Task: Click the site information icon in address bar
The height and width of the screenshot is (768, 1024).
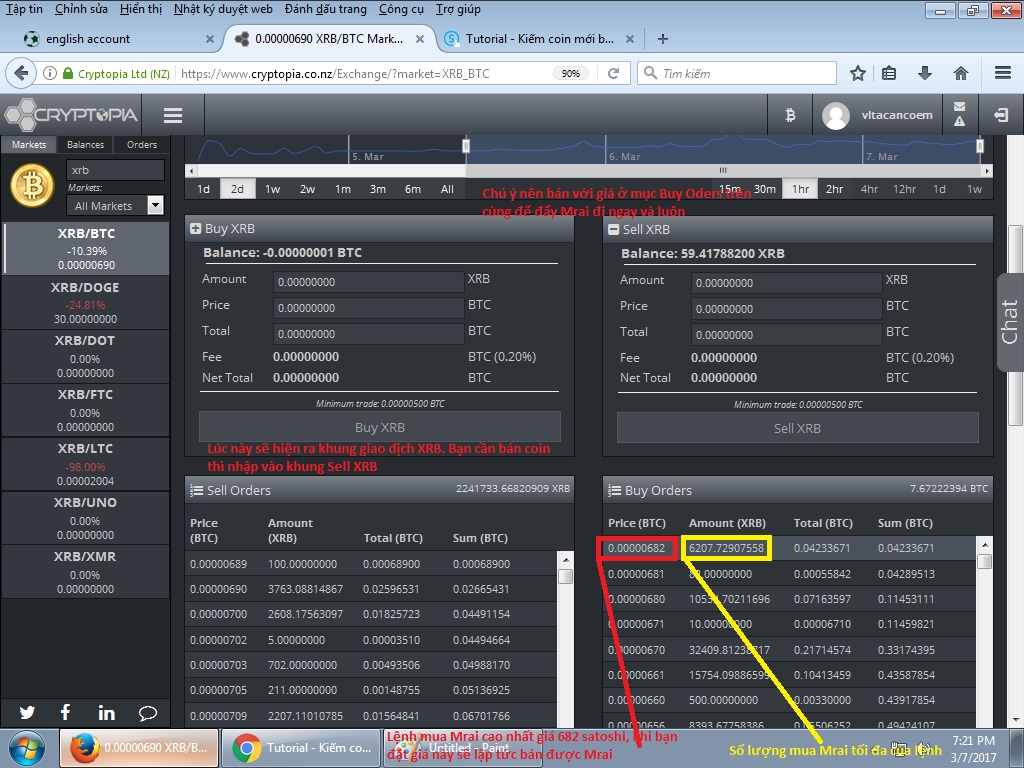Action: coord(50,73)
